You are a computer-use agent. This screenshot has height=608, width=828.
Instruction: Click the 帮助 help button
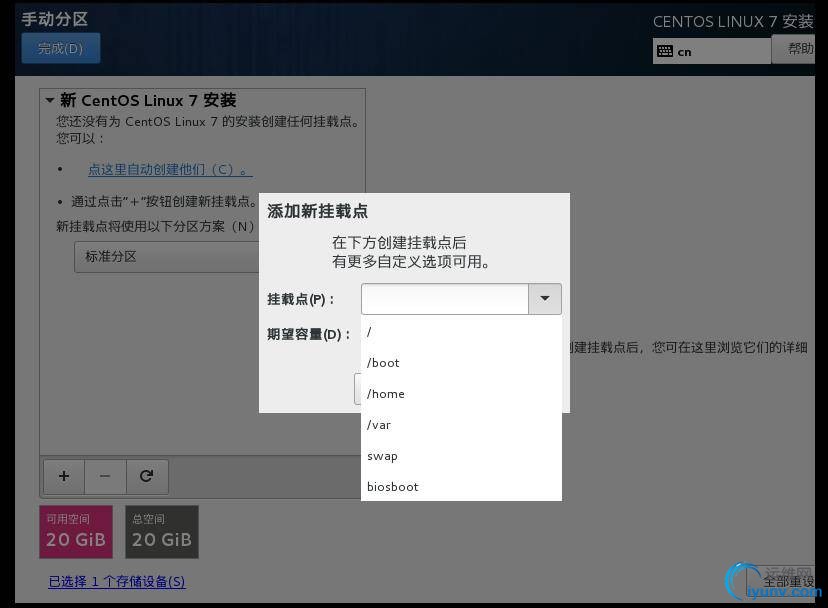[794, 49]
